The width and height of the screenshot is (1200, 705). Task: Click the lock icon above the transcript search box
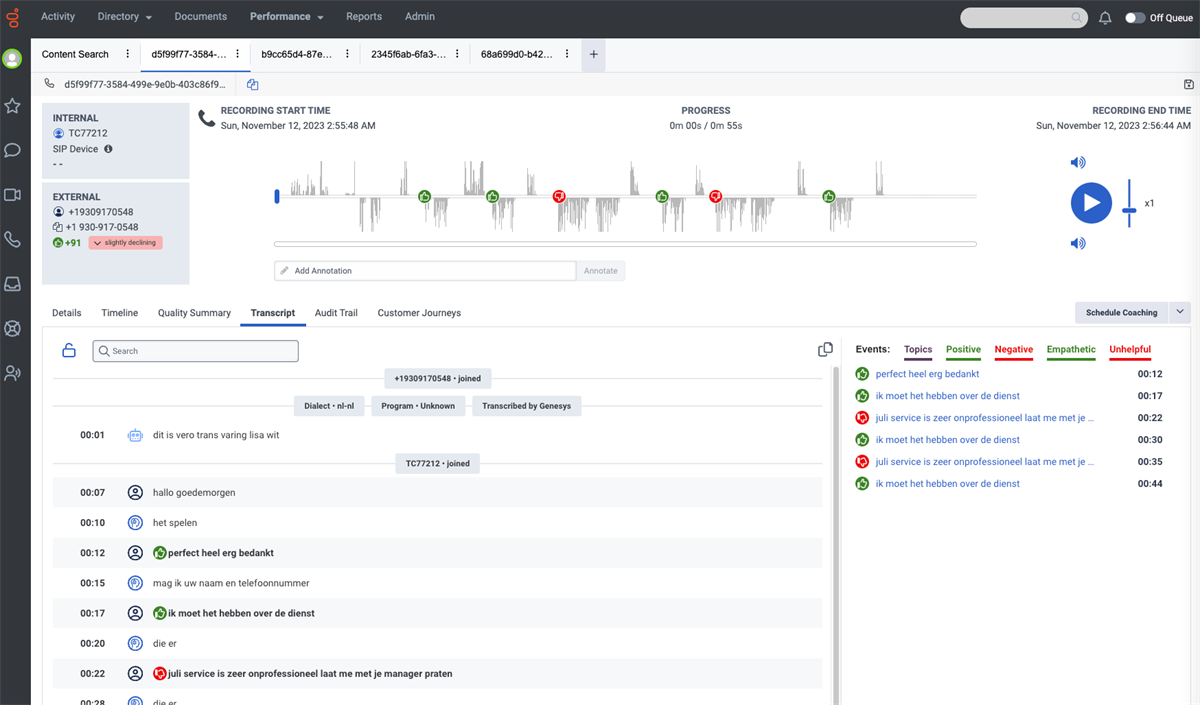pos(67,350)
